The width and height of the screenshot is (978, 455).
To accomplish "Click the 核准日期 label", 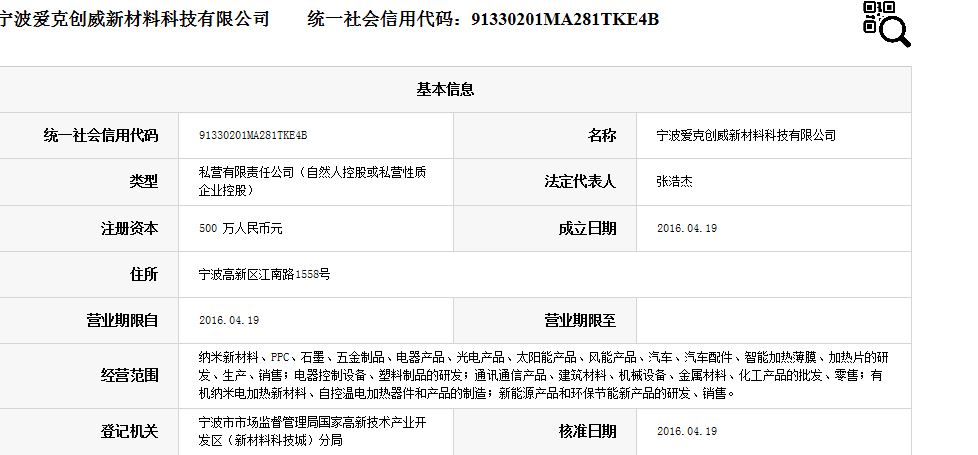I will [x=587, y=431].
